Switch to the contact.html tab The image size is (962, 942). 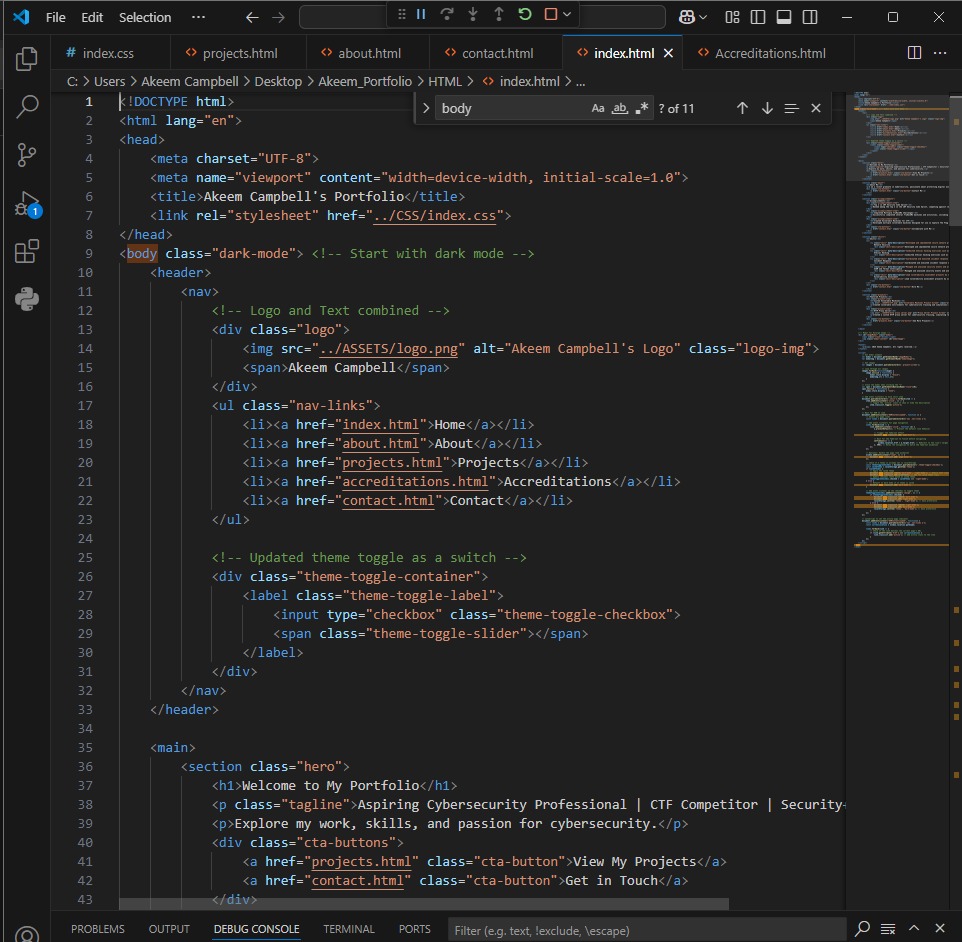point(496,53)
